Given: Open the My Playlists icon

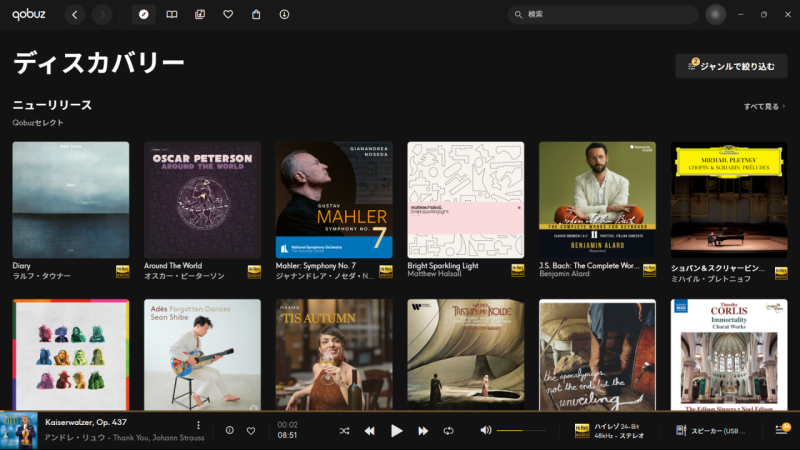Looking at the screenshot, I should coord(200,15).
